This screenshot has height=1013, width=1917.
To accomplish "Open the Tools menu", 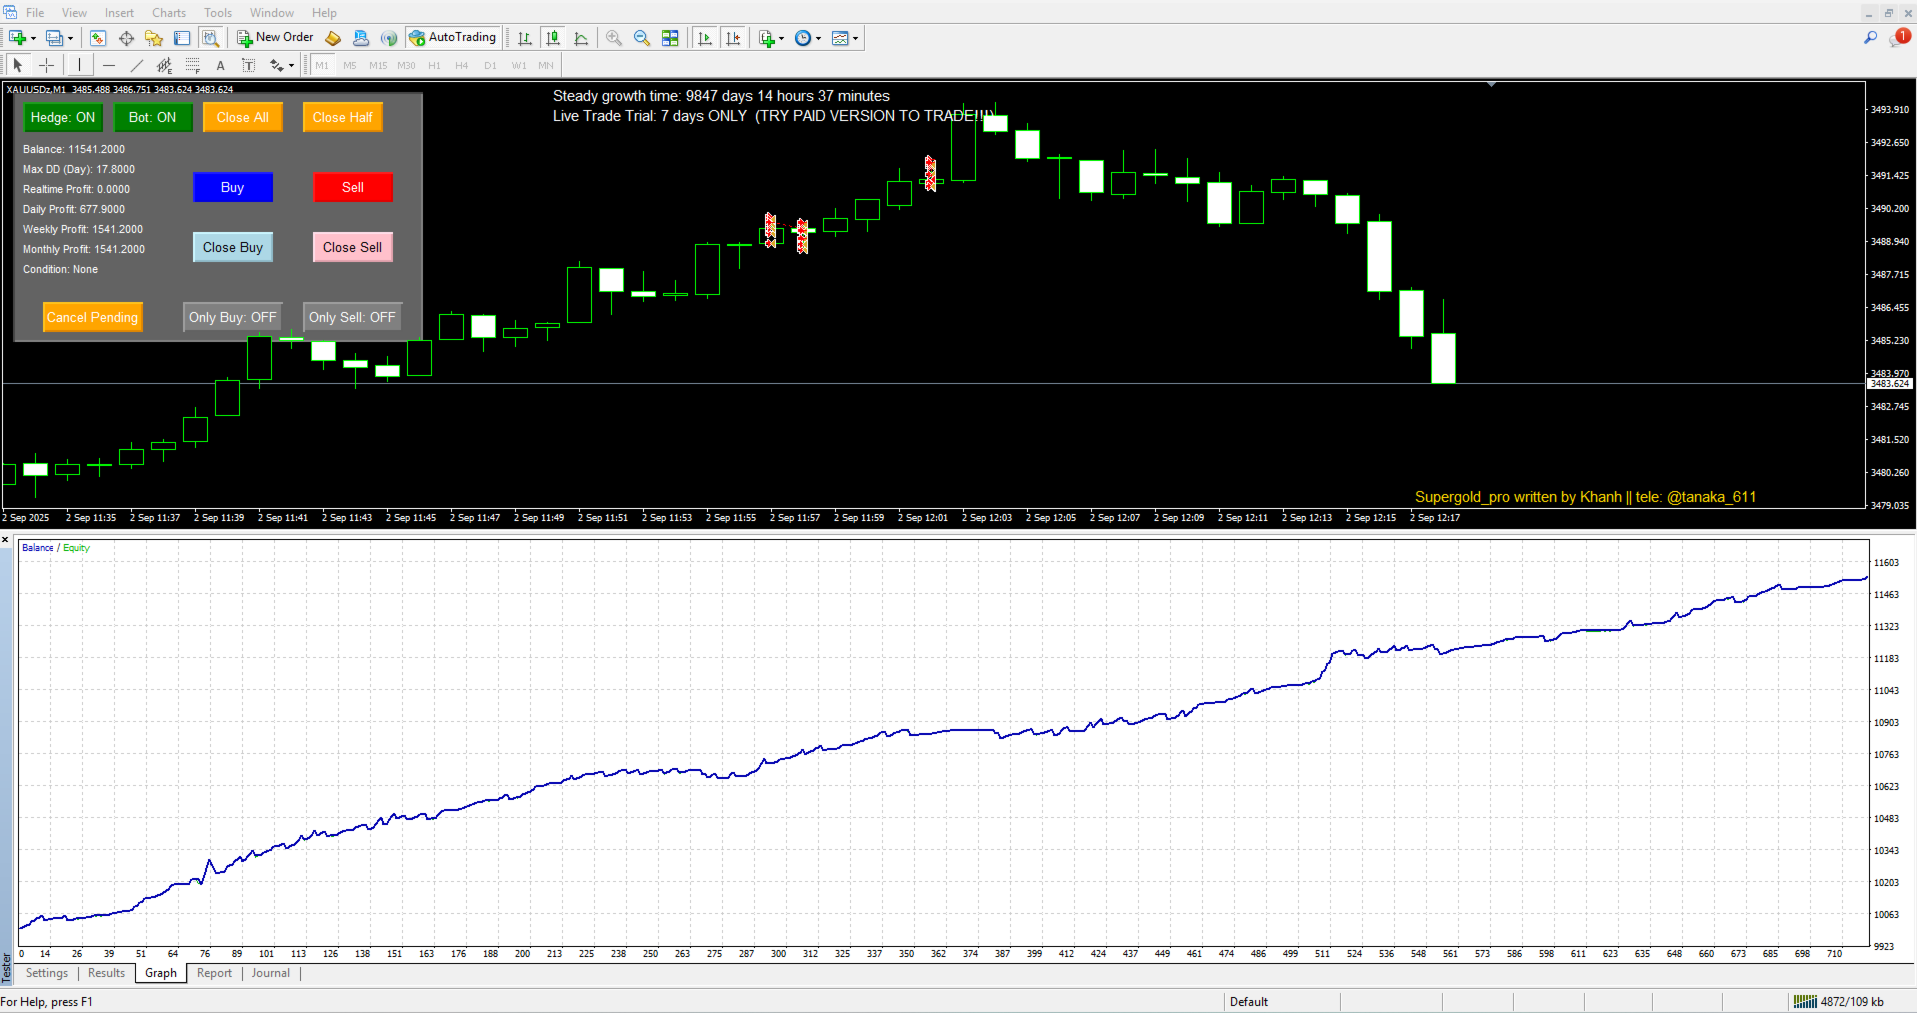I will coord(218,13).
